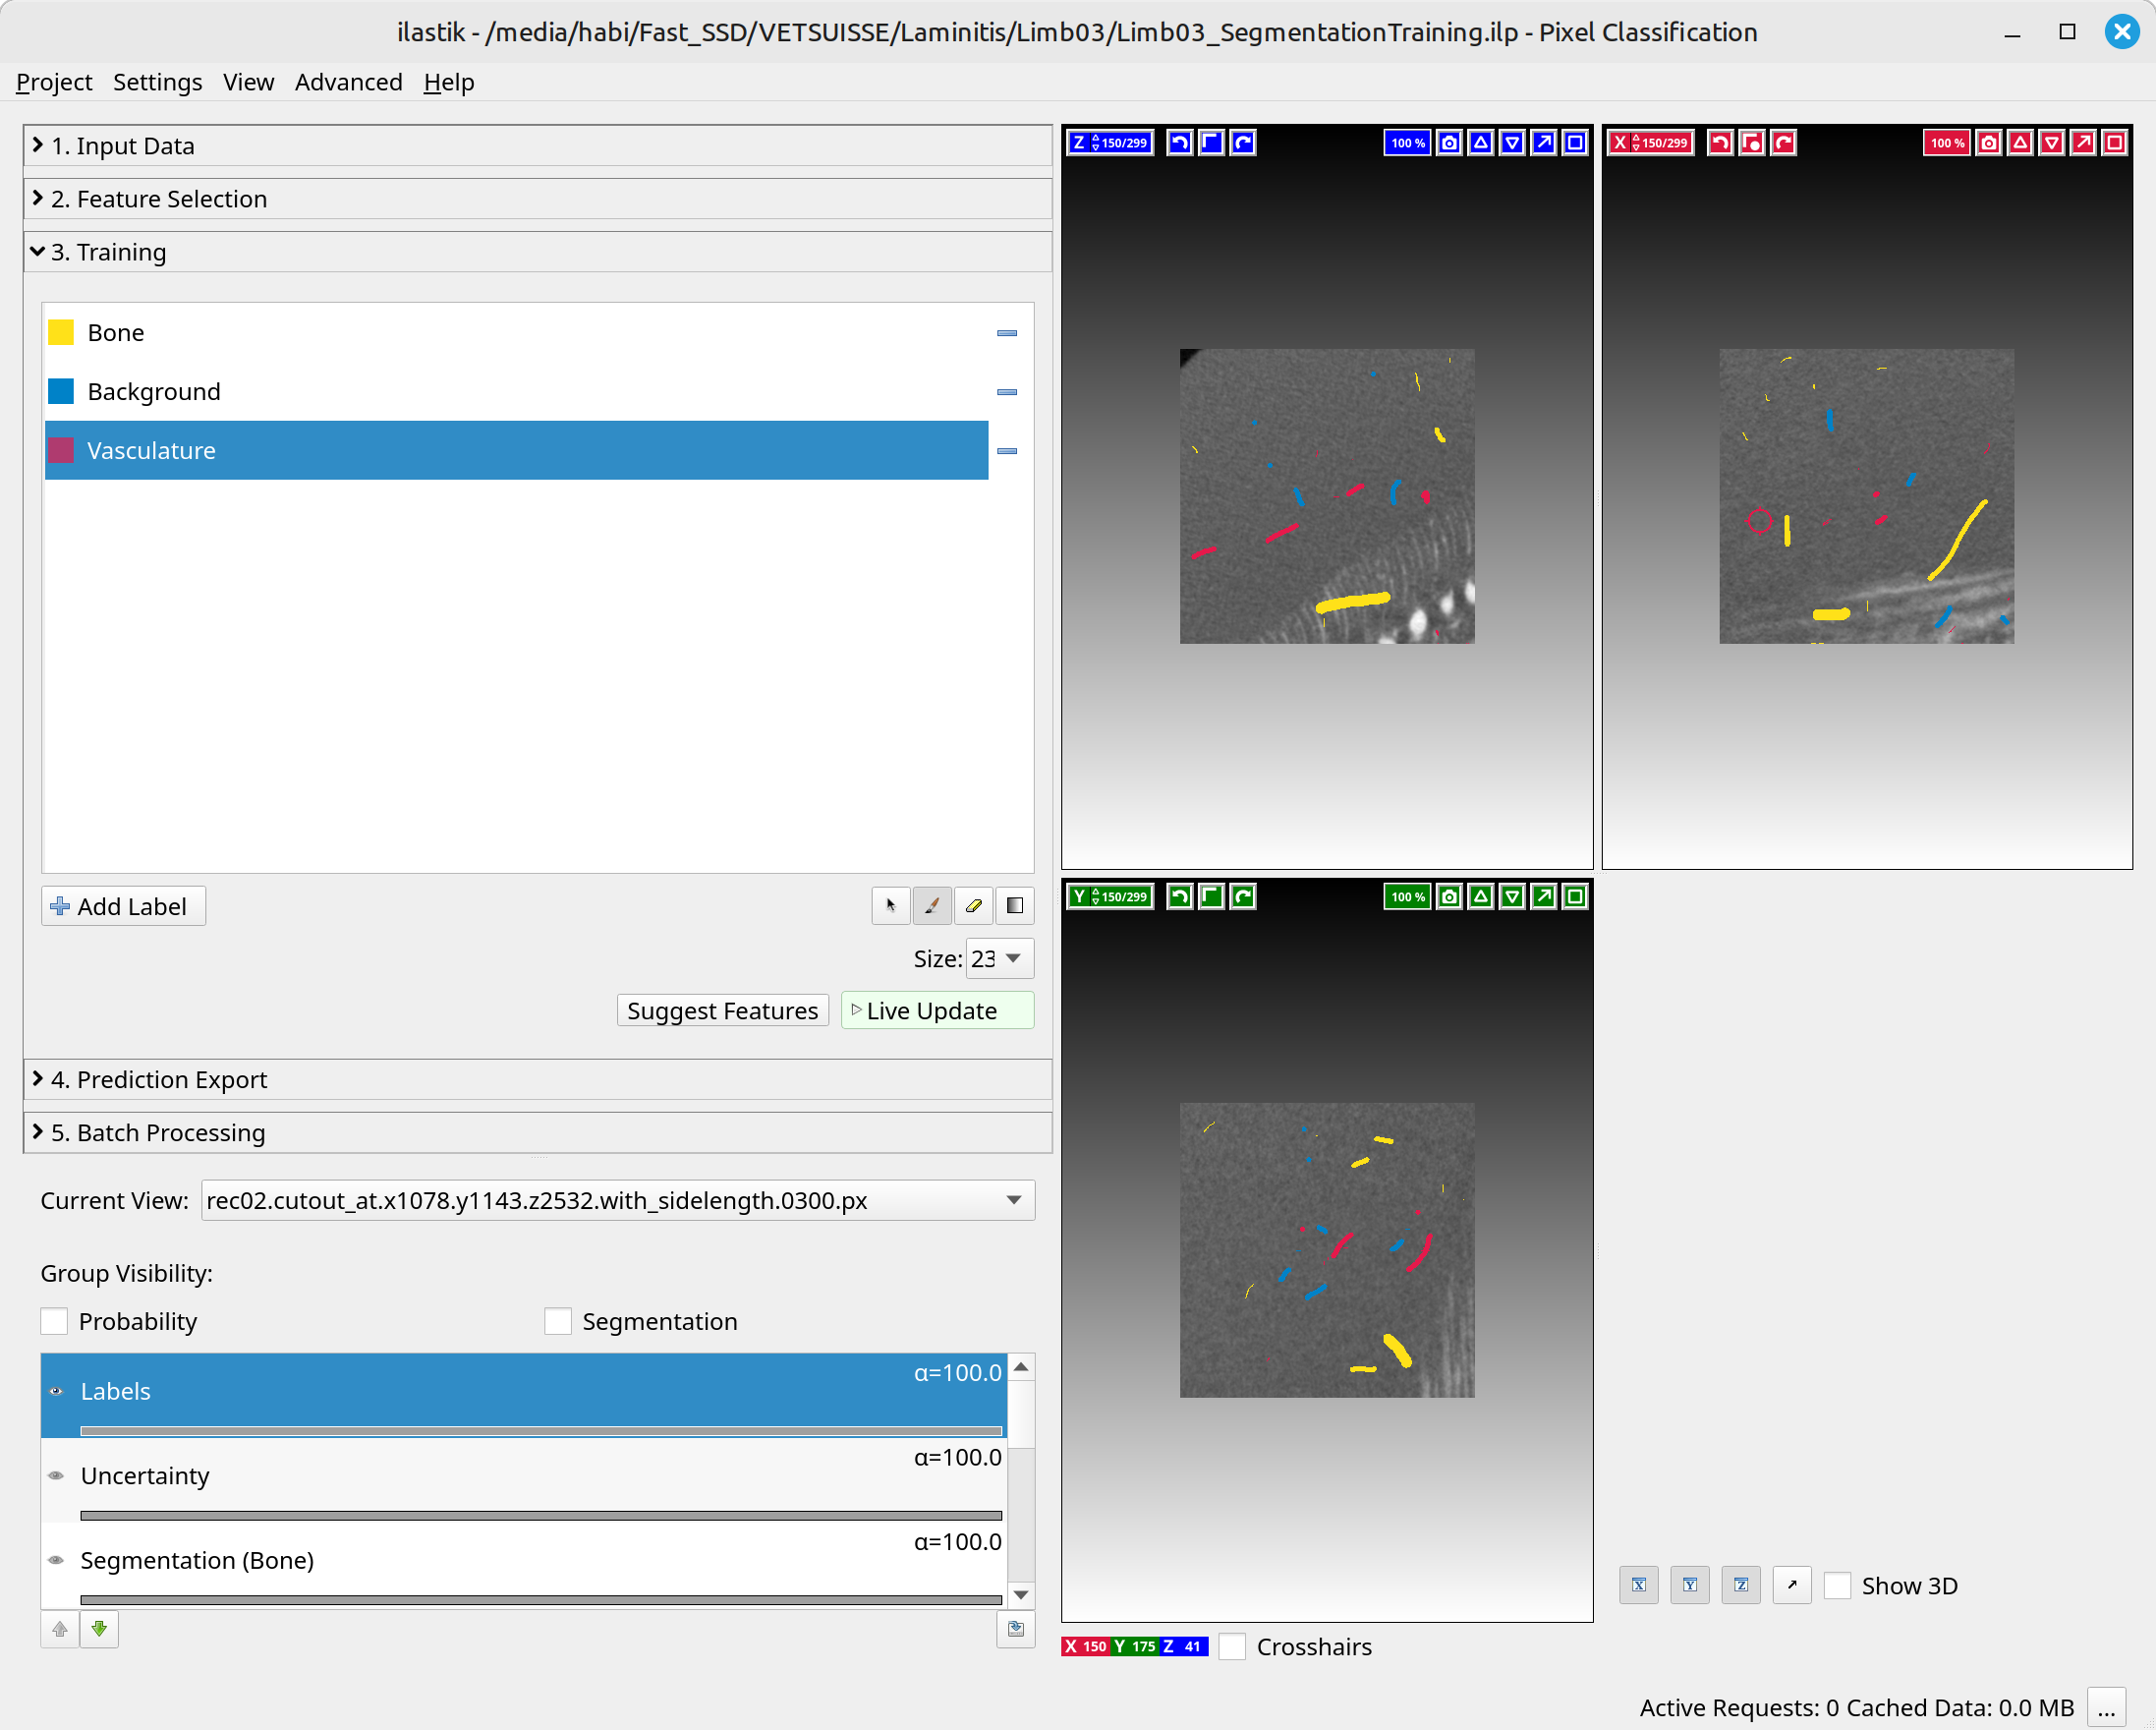Open the brush Size dropdown
The image size is (2156, 1730).
tap(998, 958)
